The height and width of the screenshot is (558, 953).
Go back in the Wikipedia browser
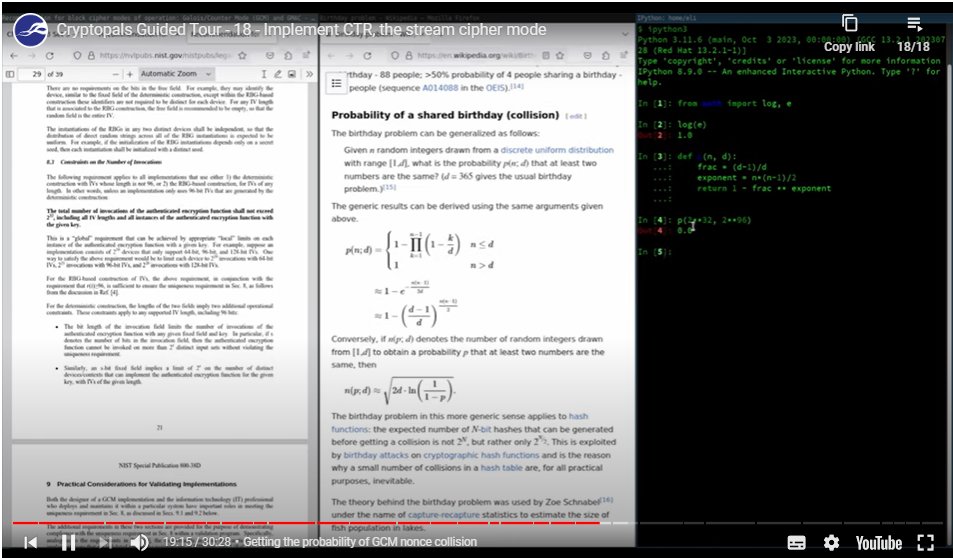click(332, 55)
